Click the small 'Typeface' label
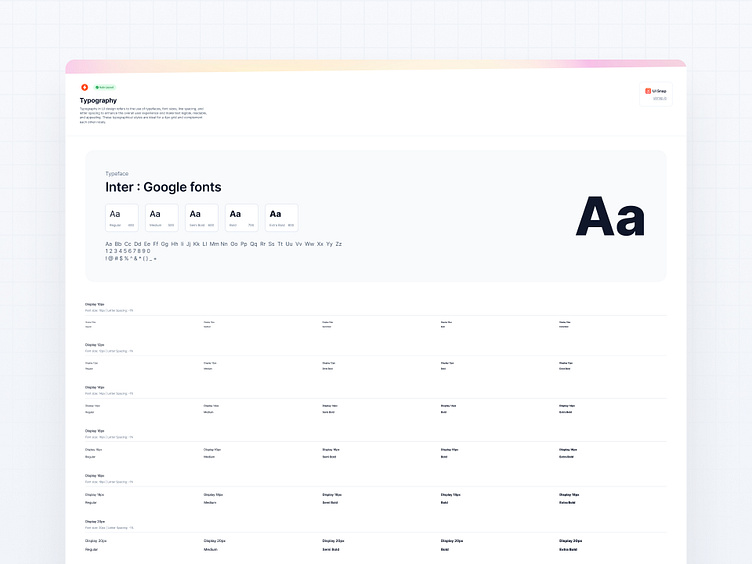Image resolution: width=752 pixels, height=564 pixels. [117, 174]
